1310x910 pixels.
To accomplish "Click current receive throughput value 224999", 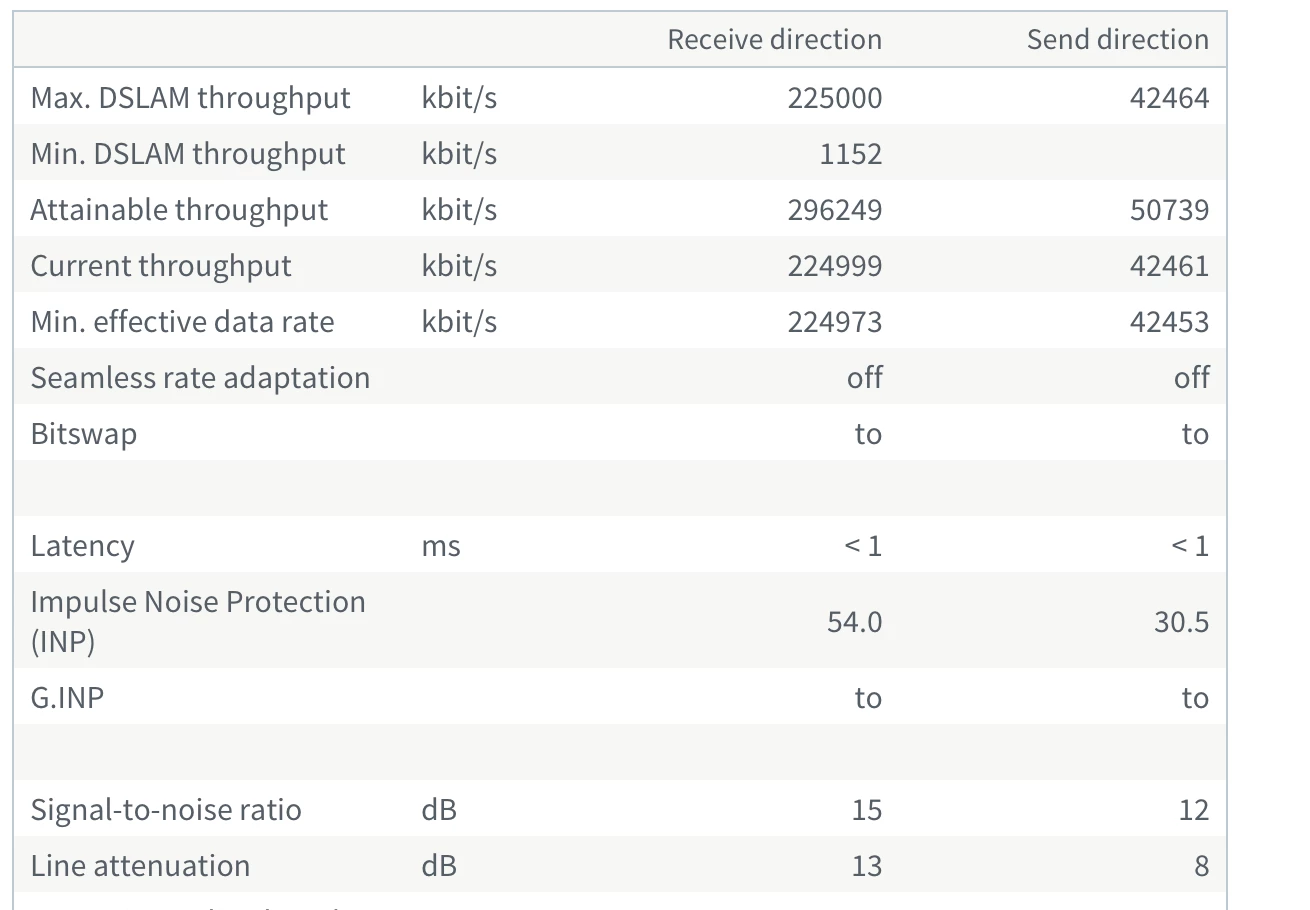I will [834, 266].
